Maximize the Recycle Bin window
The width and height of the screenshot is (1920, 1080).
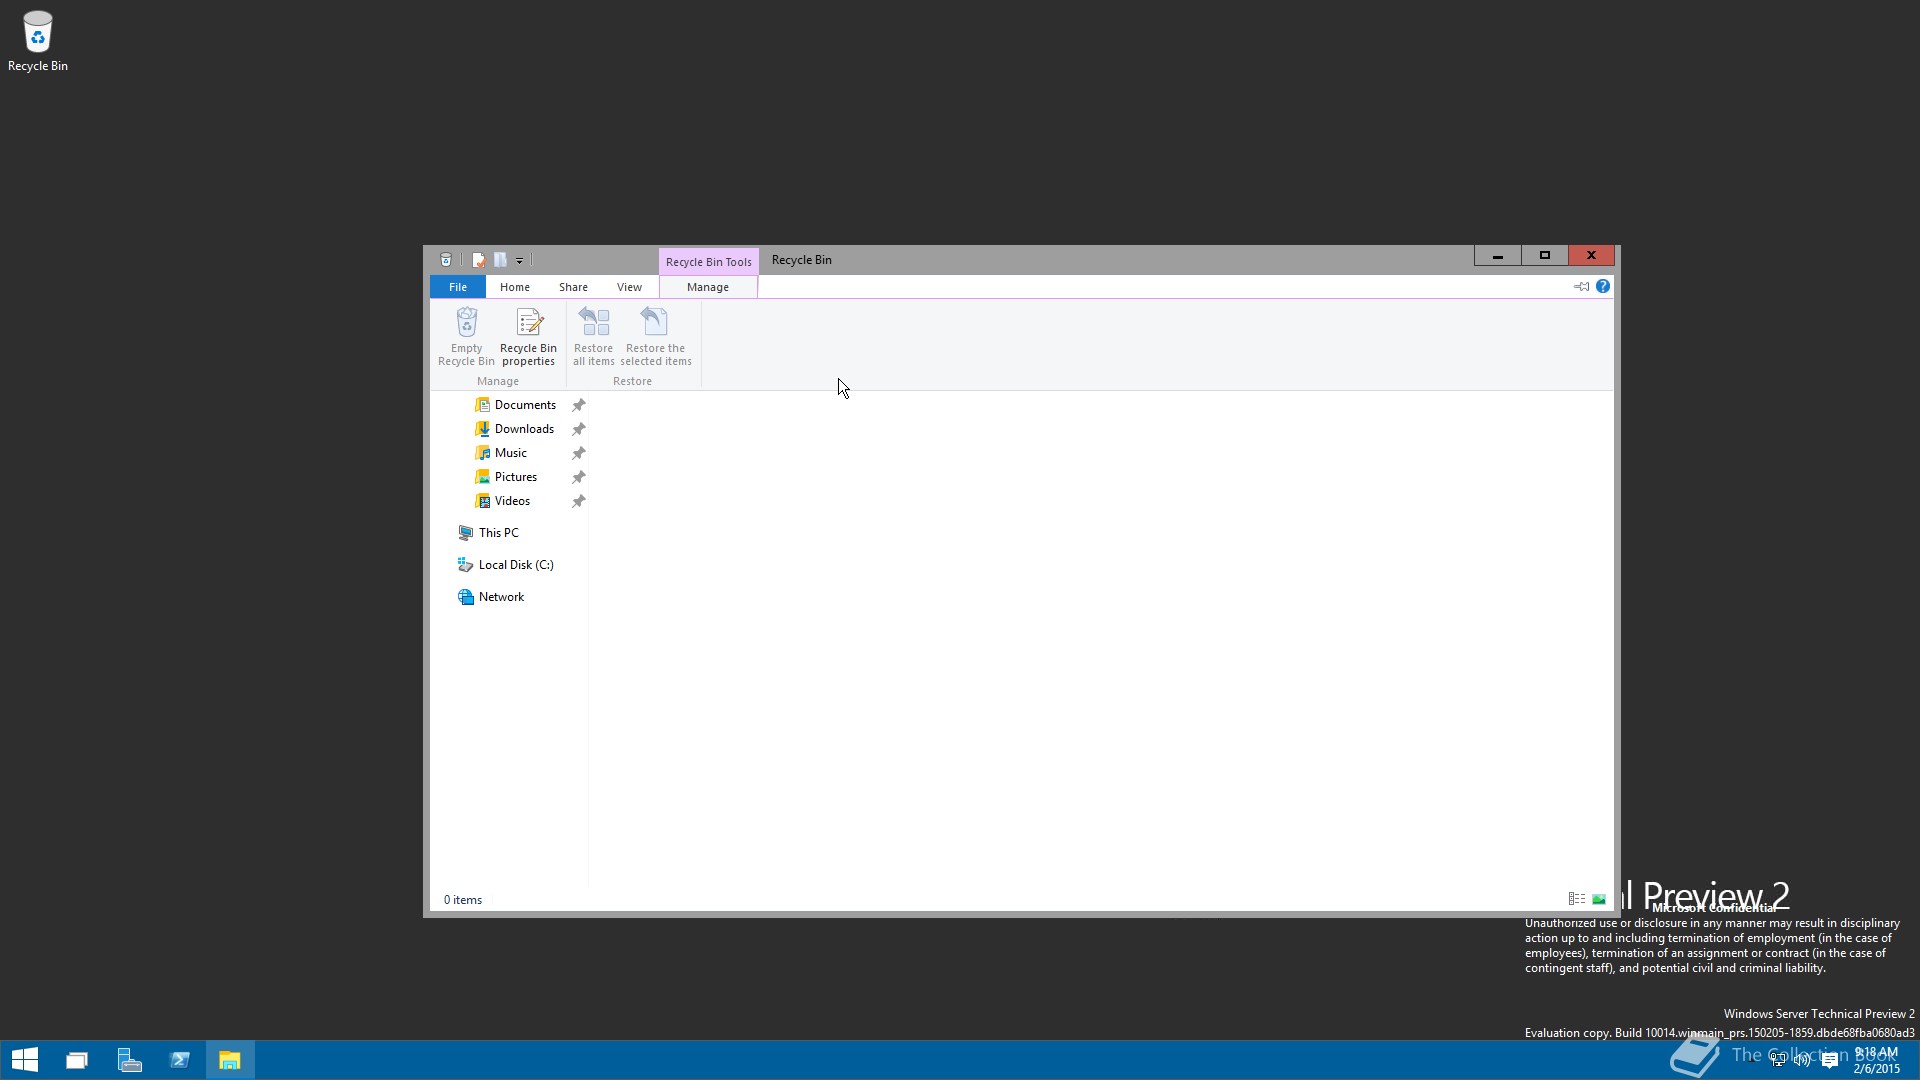tap(1545, 256)
